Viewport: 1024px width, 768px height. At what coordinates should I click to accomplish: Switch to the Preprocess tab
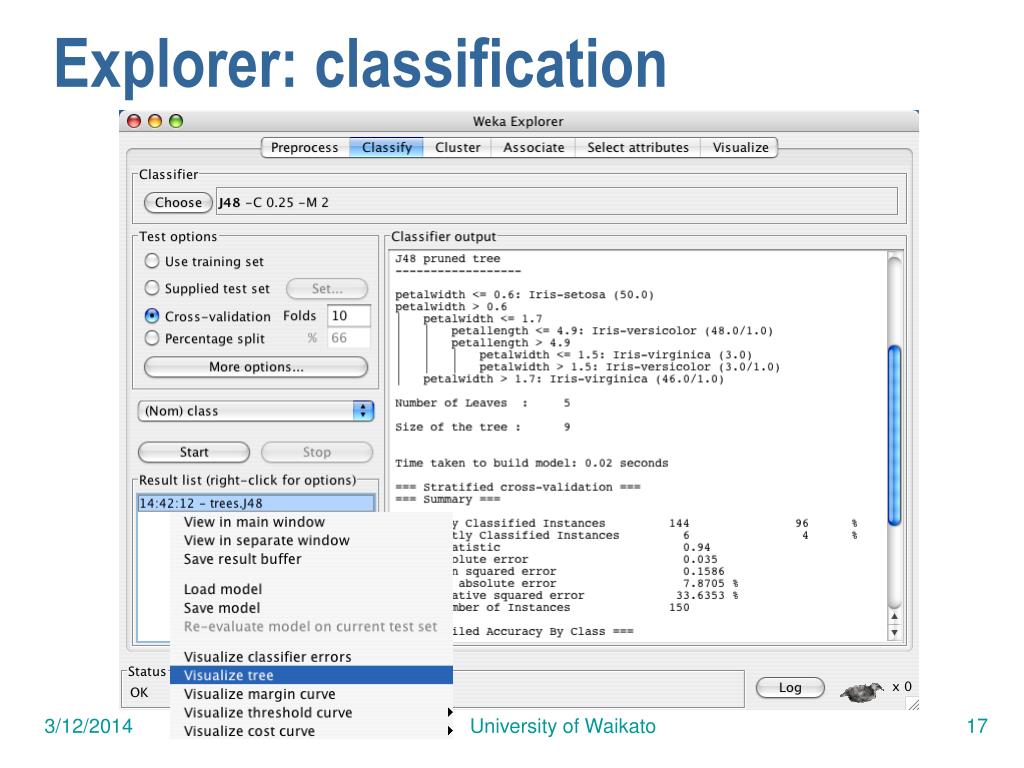click(x=304, y=148)
